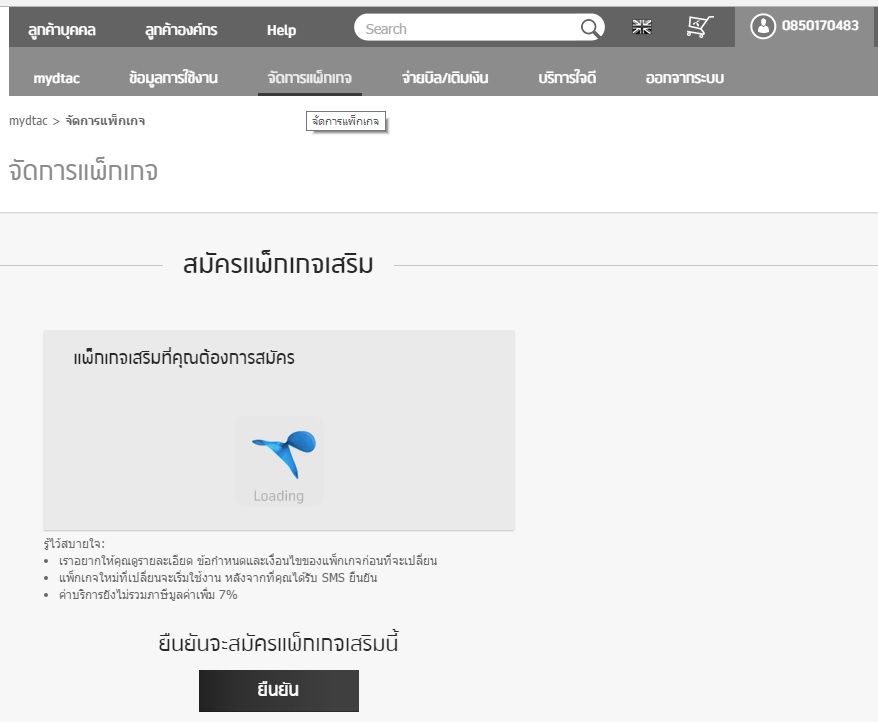Click ยืนยันจะสมัครแพ็กเกจเสริมนี้ heading
Screen dimensions: 878x722
[278, 643]
